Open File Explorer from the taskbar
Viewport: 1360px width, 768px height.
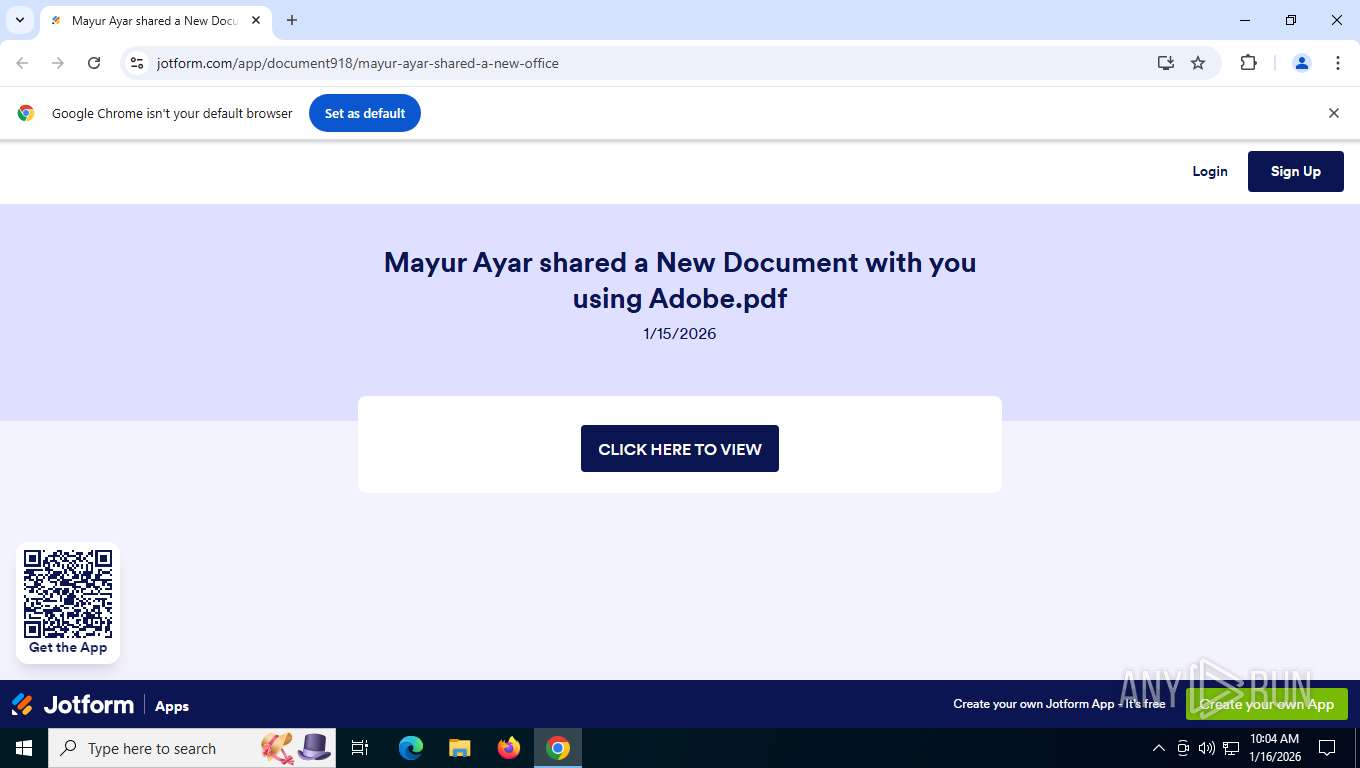(460, 748)
